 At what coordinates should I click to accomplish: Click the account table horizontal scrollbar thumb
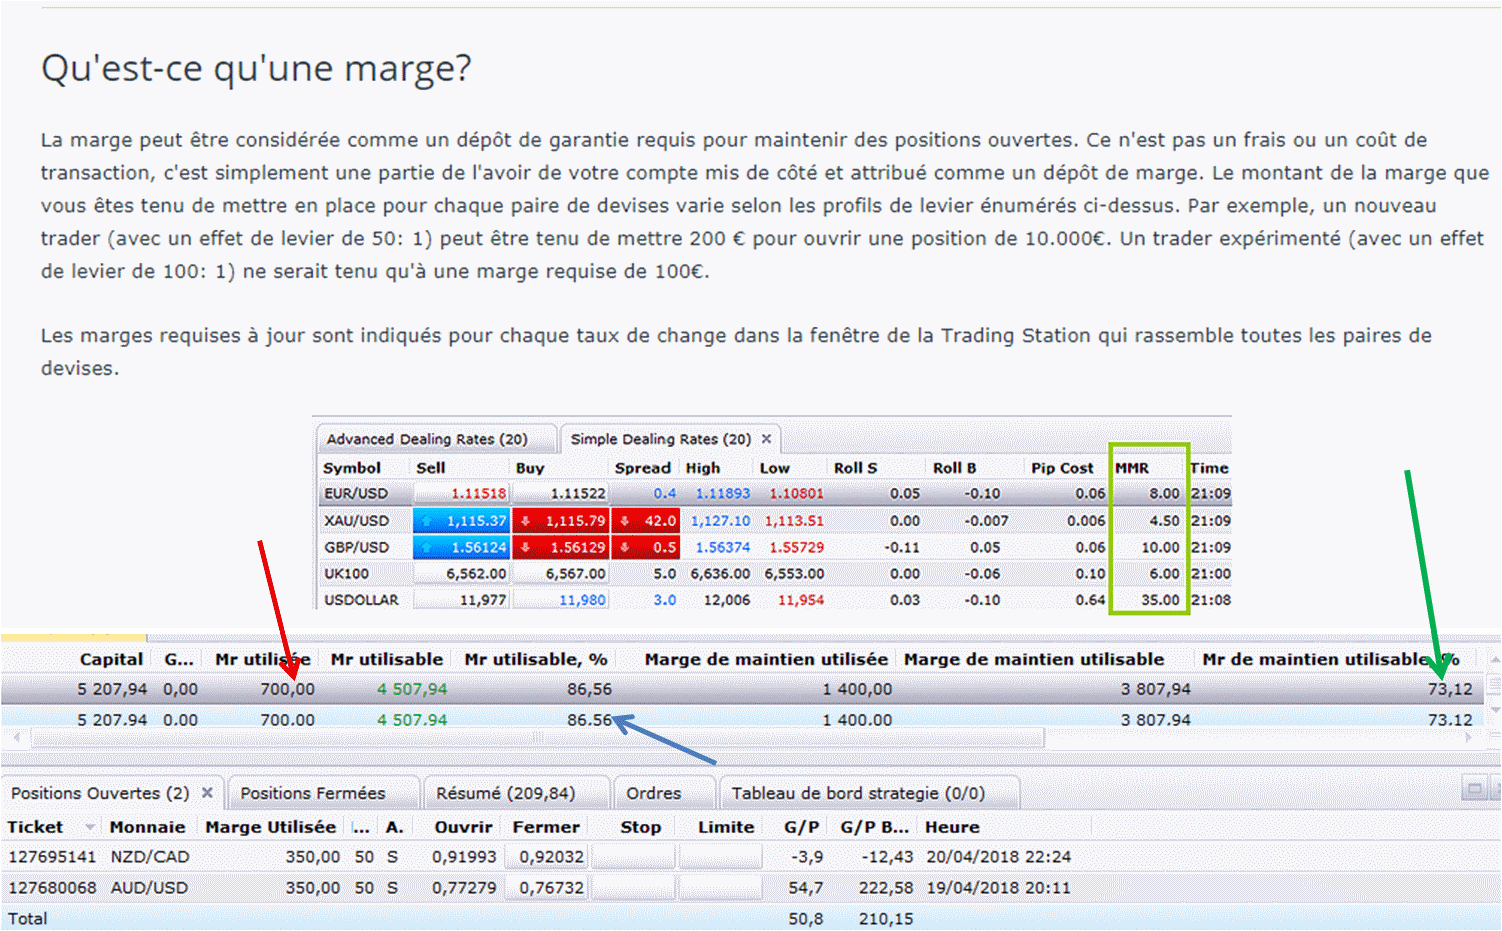[538, 738]
